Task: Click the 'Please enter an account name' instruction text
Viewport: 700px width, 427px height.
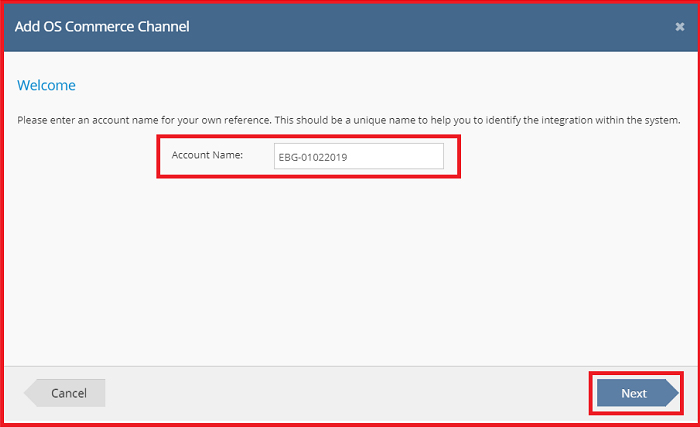Action: click(349, 120)
